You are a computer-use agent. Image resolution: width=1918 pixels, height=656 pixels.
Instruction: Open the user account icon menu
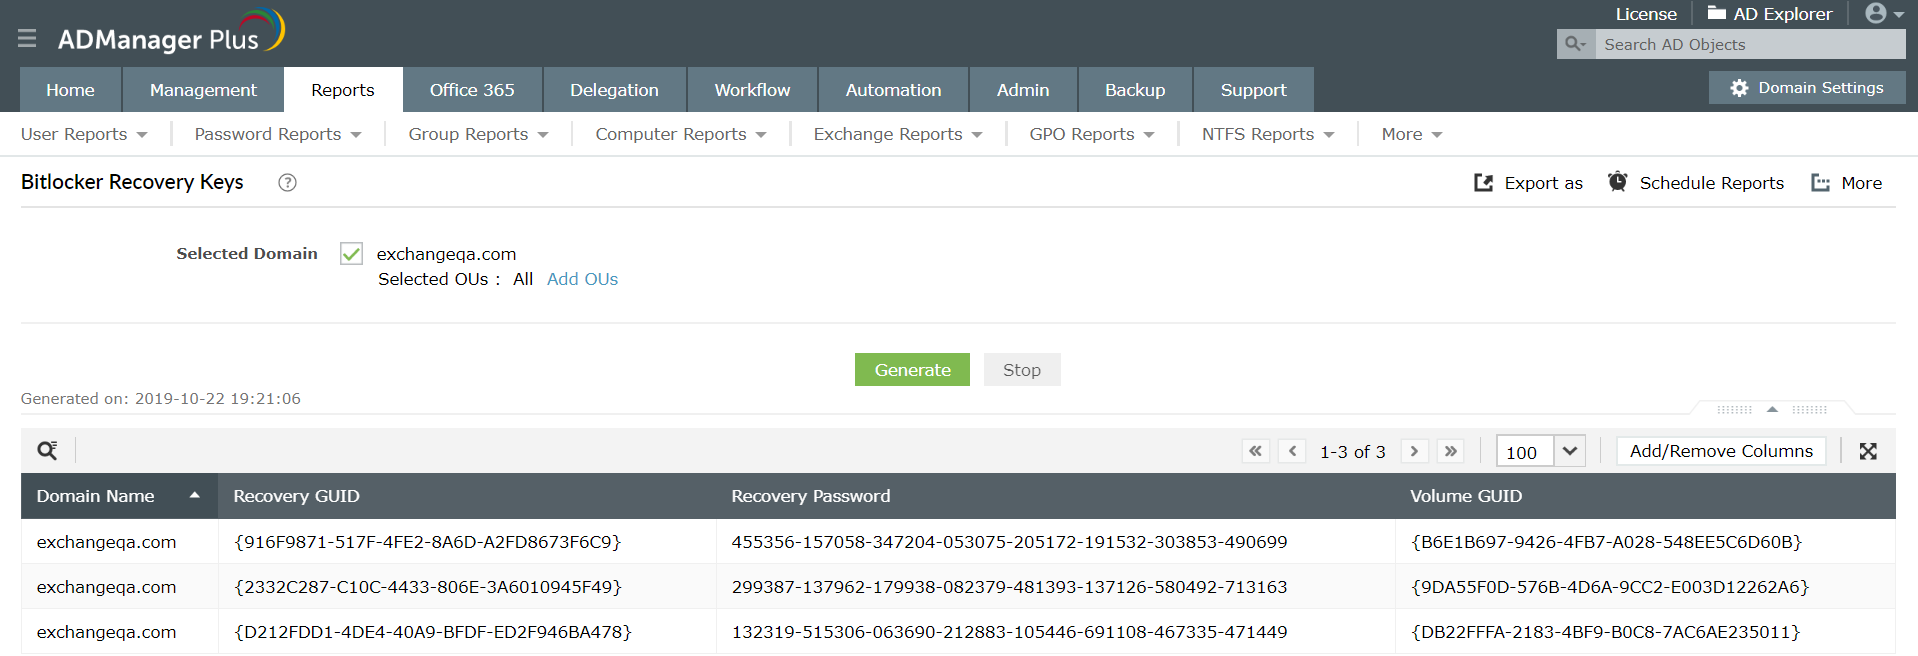pyautogui.click(x=1884, y=14)
